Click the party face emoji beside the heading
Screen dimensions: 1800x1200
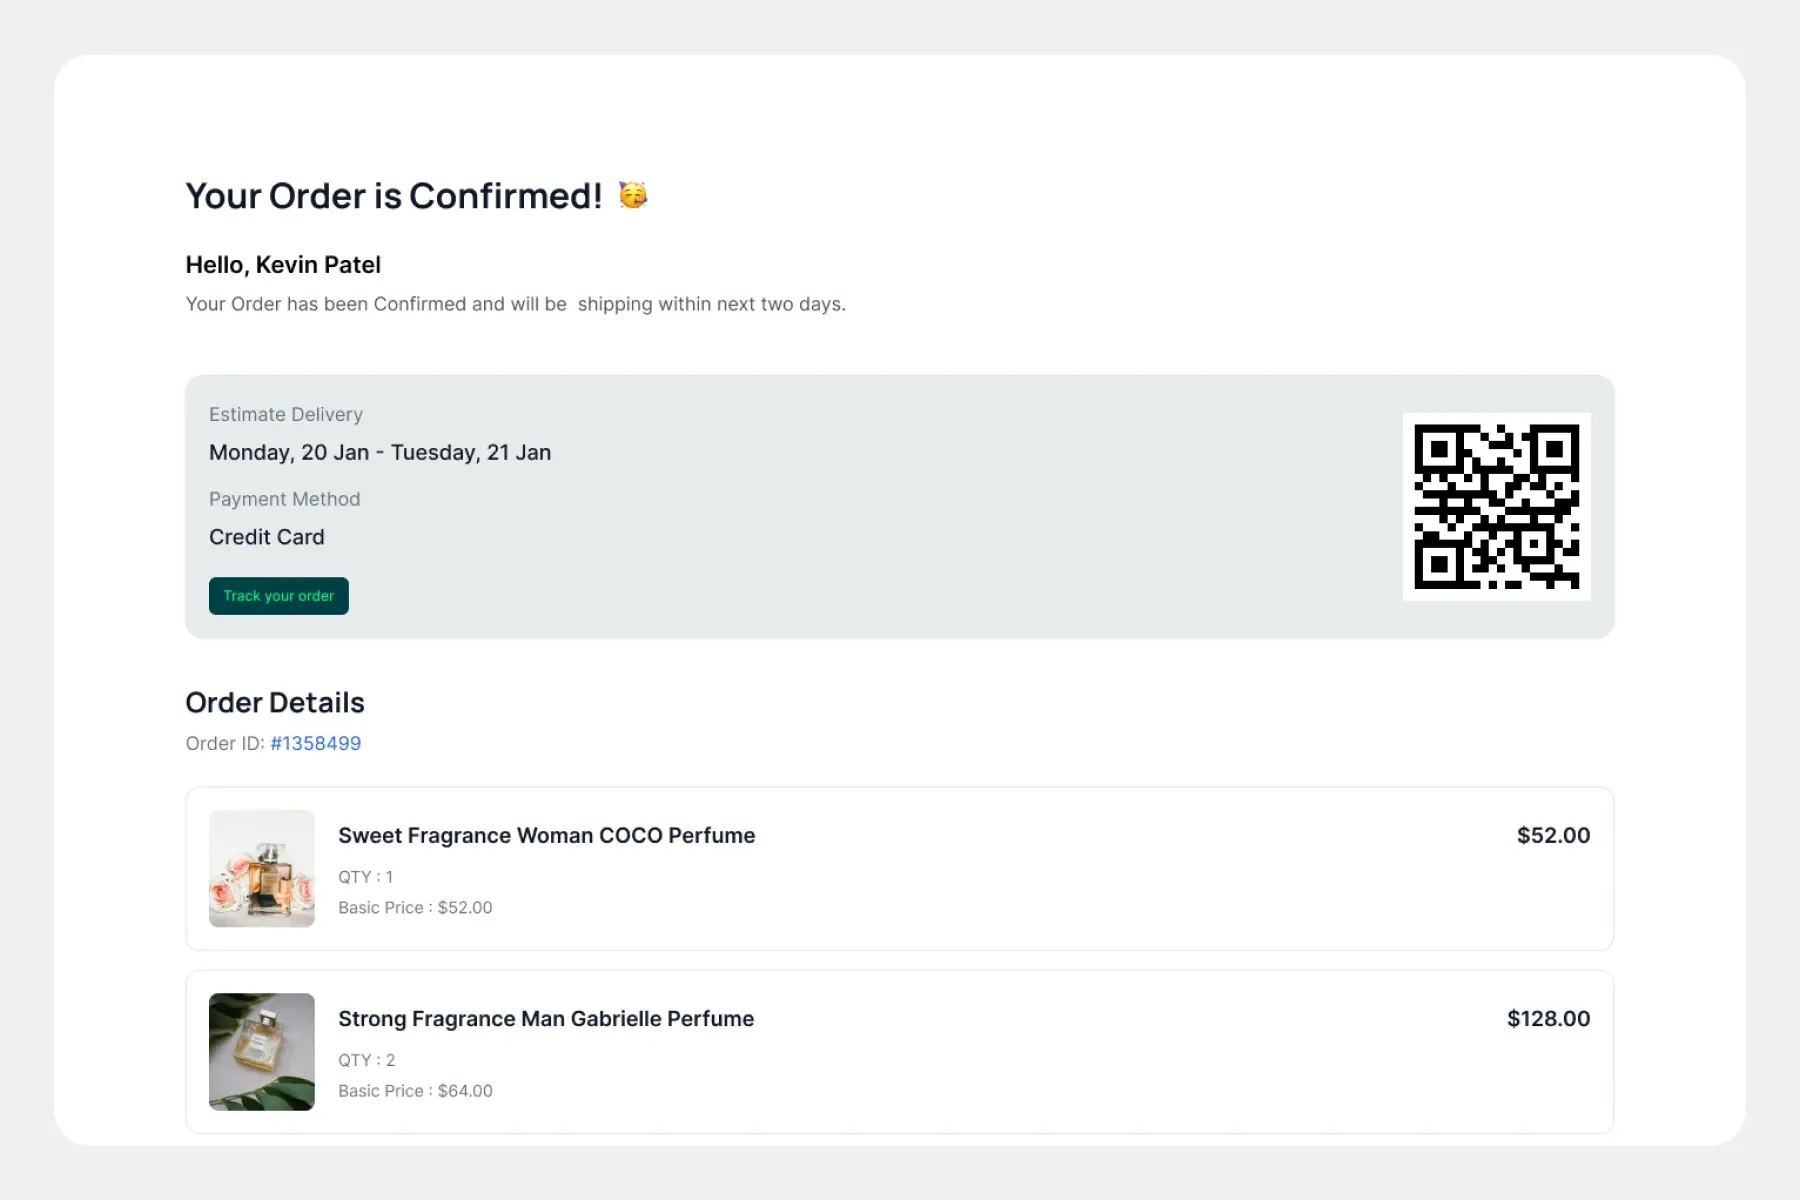(x=633, y=195)
